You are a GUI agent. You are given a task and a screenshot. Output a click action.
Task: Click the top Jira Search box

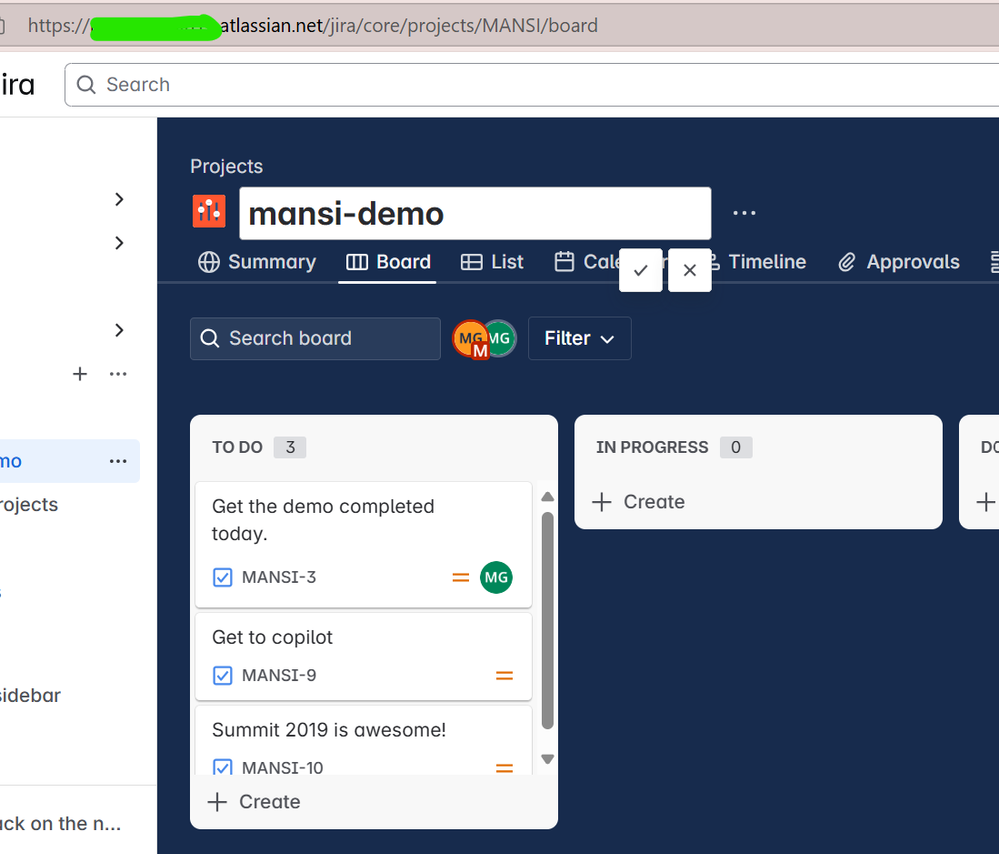pyautogui.click(x=531, y=85)
